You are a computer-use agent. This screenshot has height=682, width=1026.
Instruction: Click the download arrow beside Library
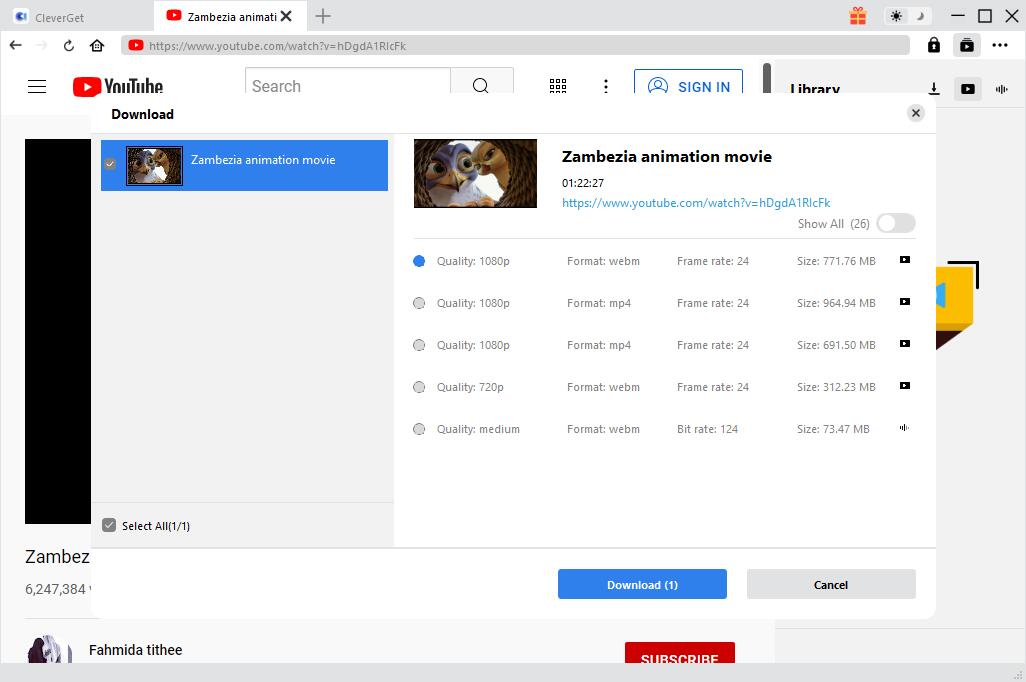point(933,89)
